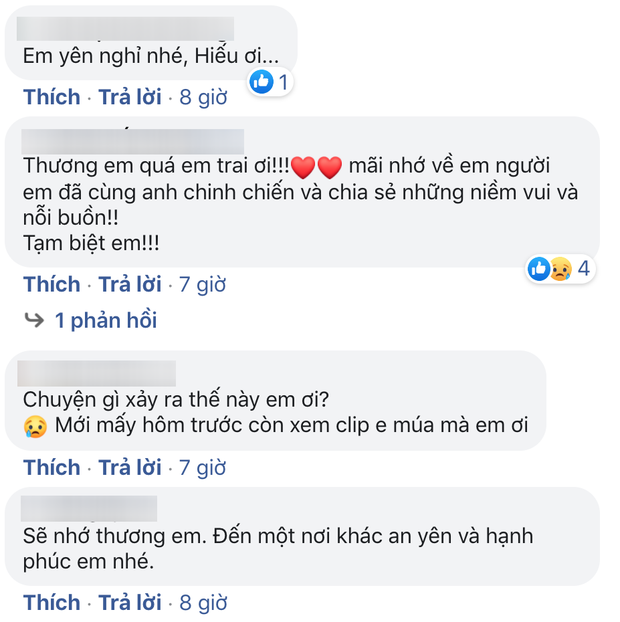Show who reacted via the "4" reaction count
620x622 pixels.
pyautogui.click(x=583, y=268)
